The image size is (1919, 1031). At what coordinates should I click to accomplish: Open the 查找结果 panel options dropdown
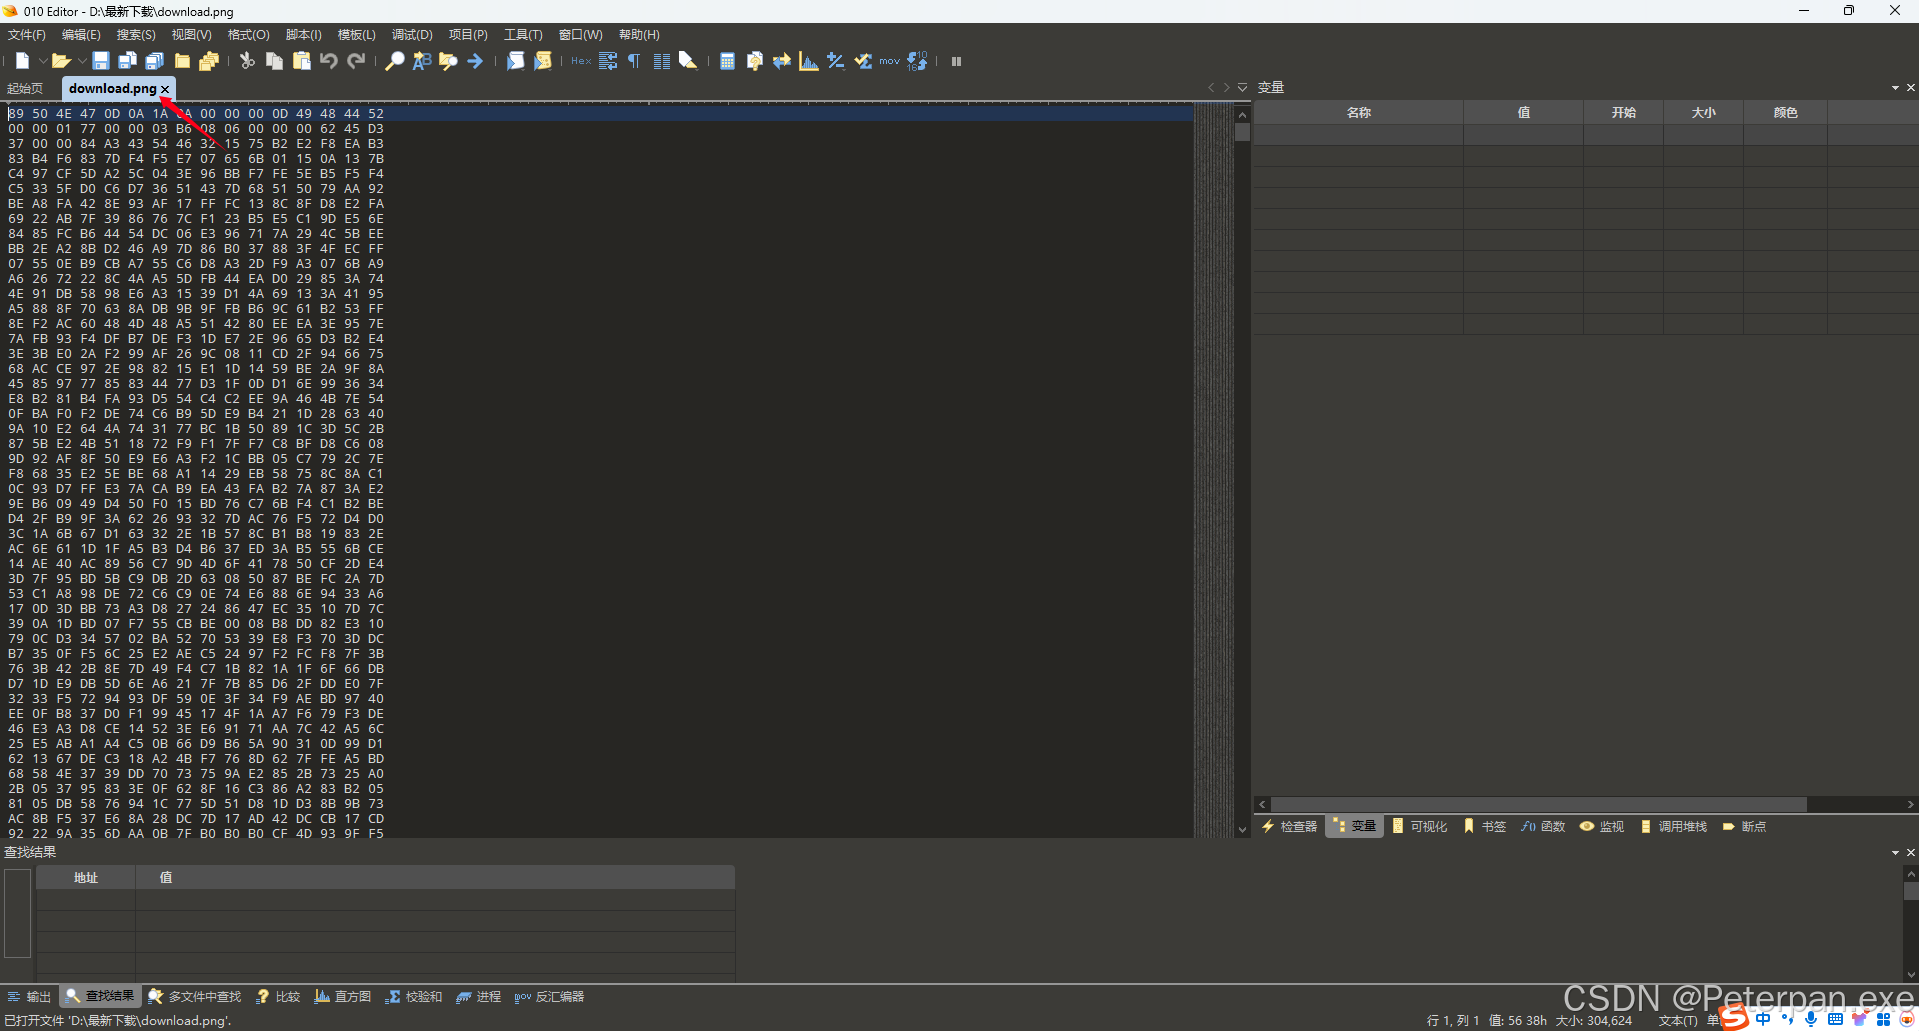pos(1895,853)
